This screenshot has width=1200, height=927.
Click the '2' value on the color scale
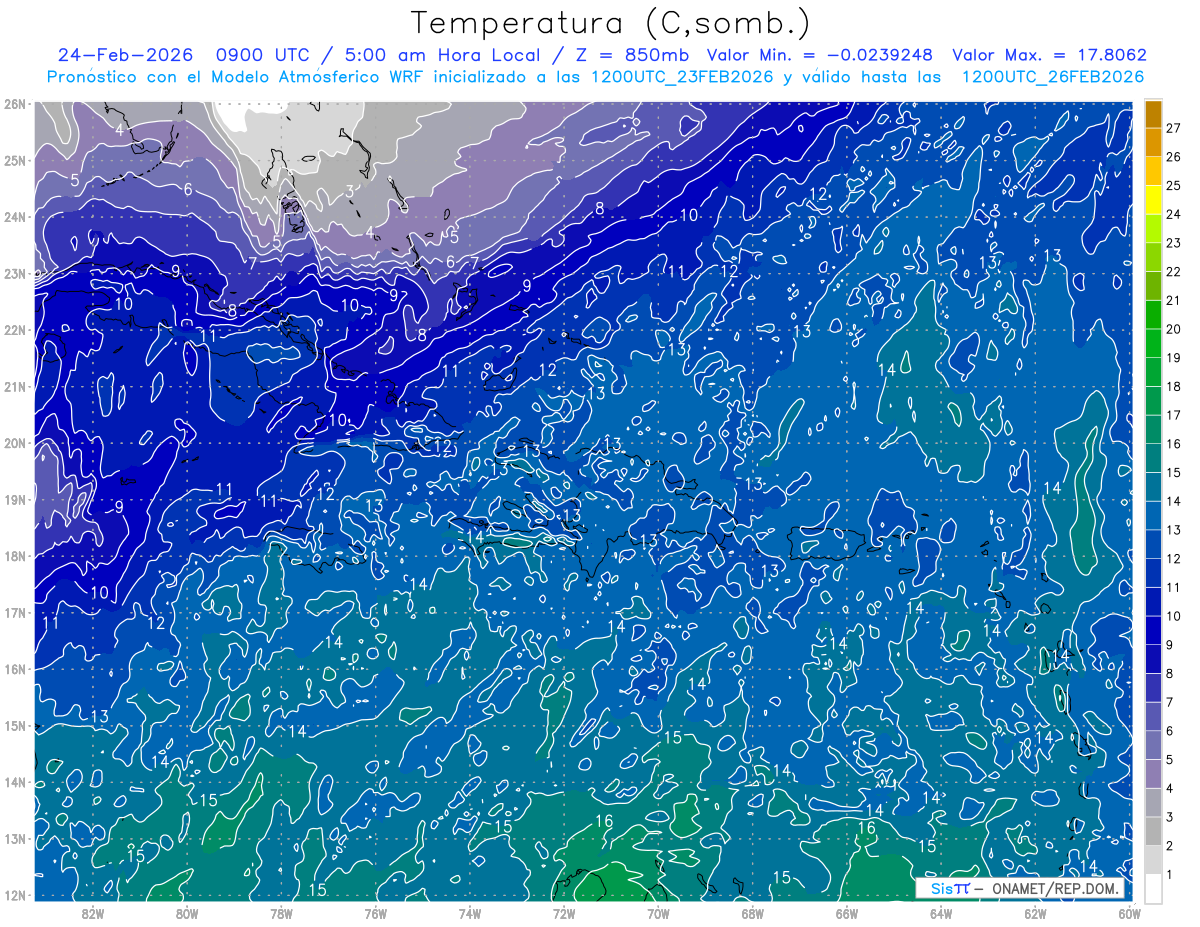tap(1170, 846)
